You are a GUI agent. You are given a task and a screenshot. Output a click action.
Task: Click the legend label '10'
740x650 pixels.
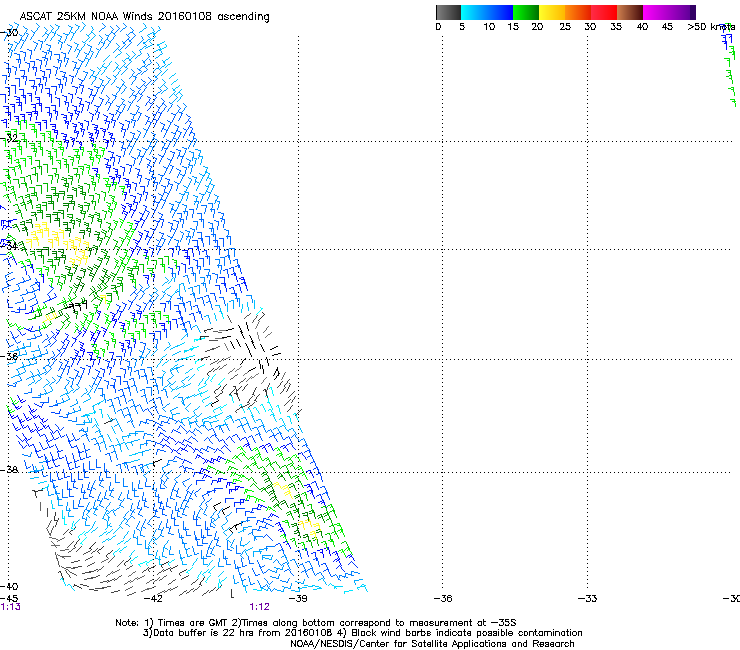[489, 27]
